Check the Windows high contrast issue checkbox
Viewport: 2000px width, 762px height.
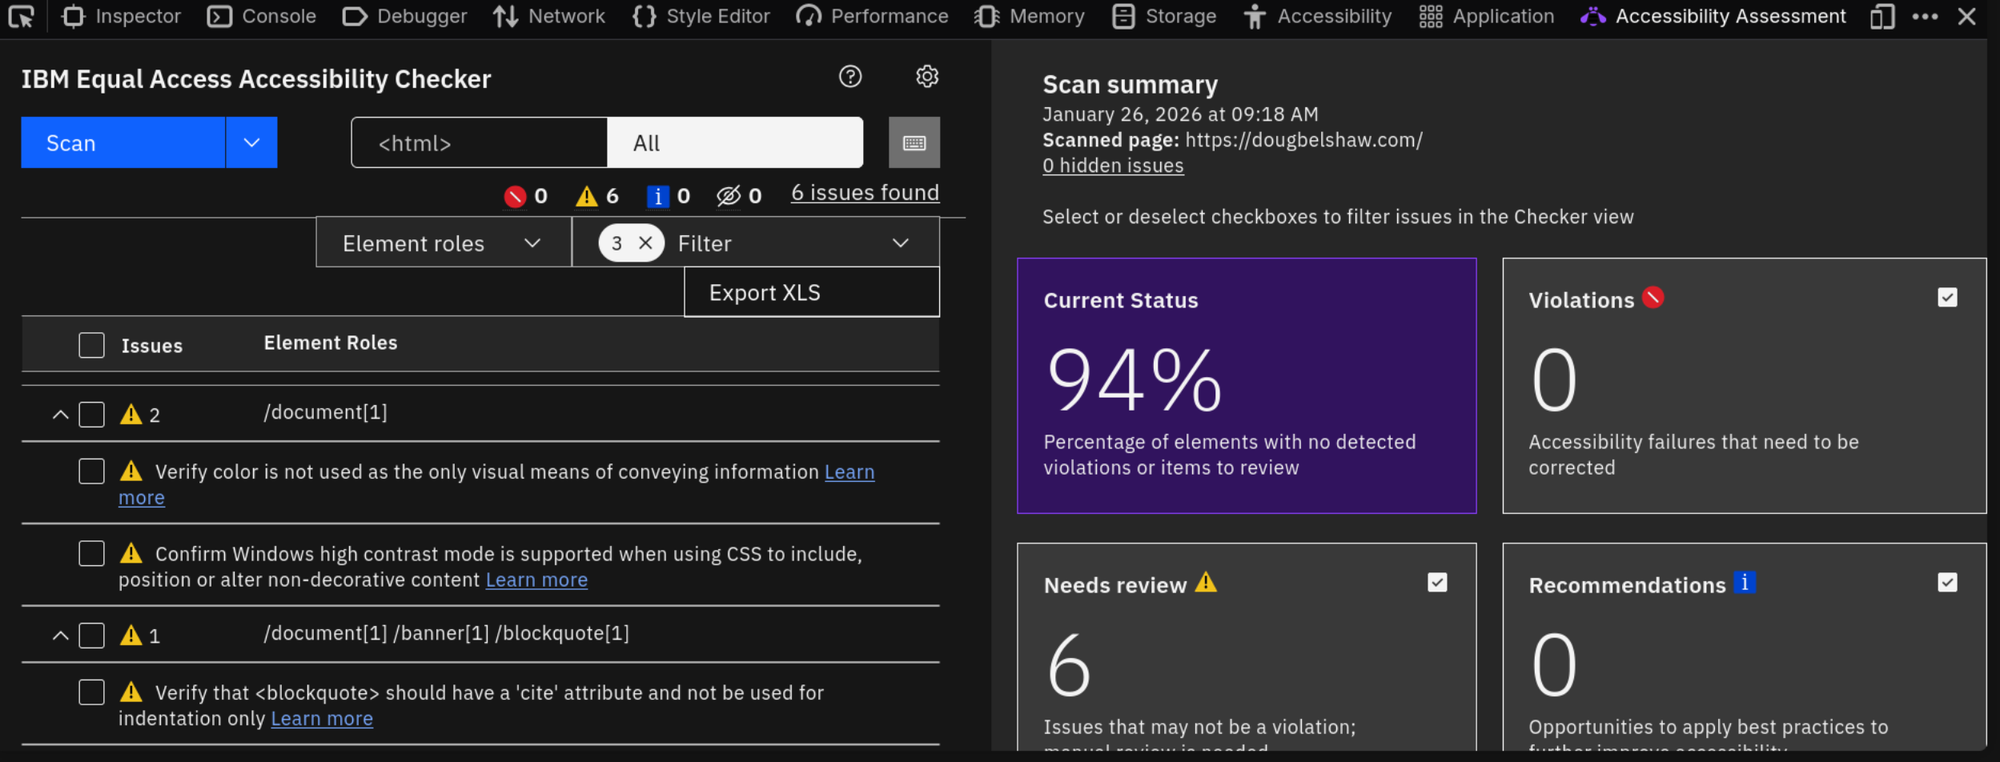[x=92, y=553]
